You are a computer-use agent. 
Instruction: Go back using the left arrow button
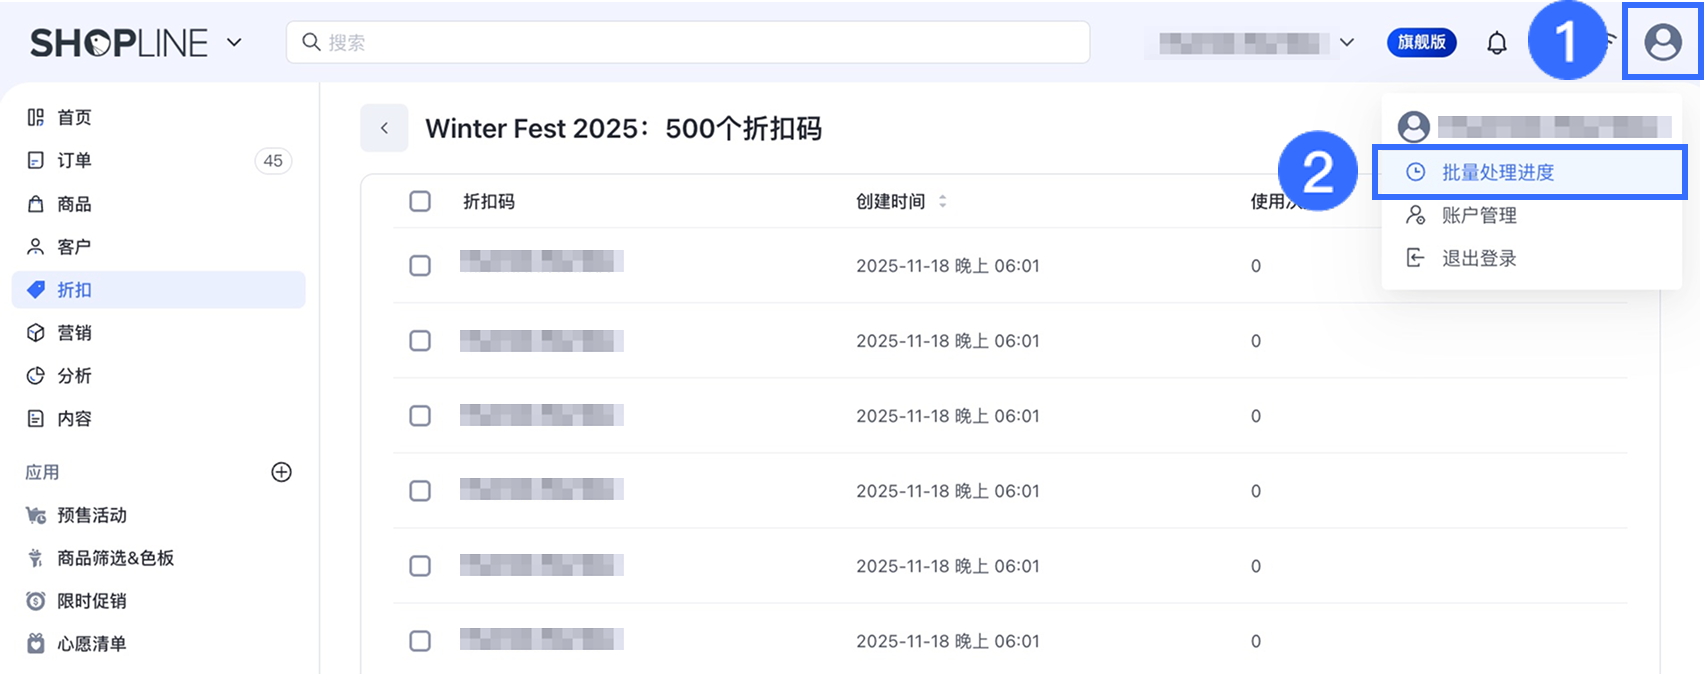coord(384,128)
